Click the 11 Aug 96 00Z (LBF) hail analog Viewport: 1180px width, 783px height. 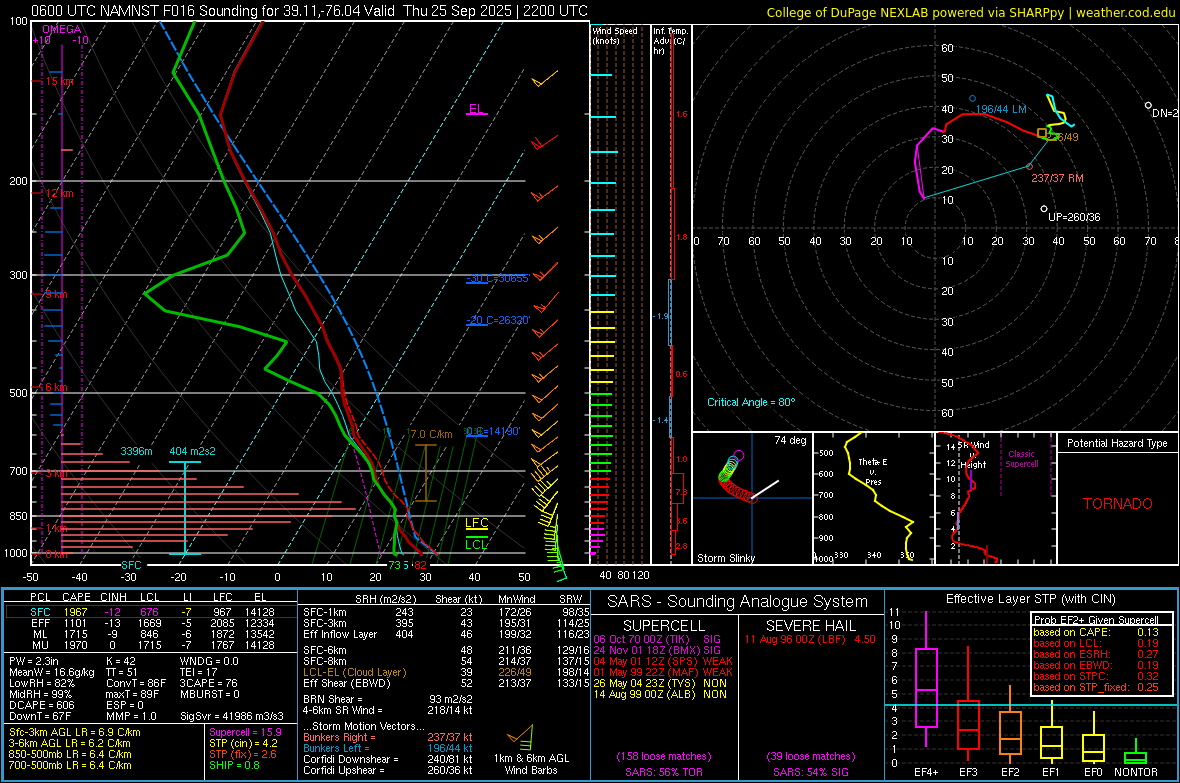810,639
